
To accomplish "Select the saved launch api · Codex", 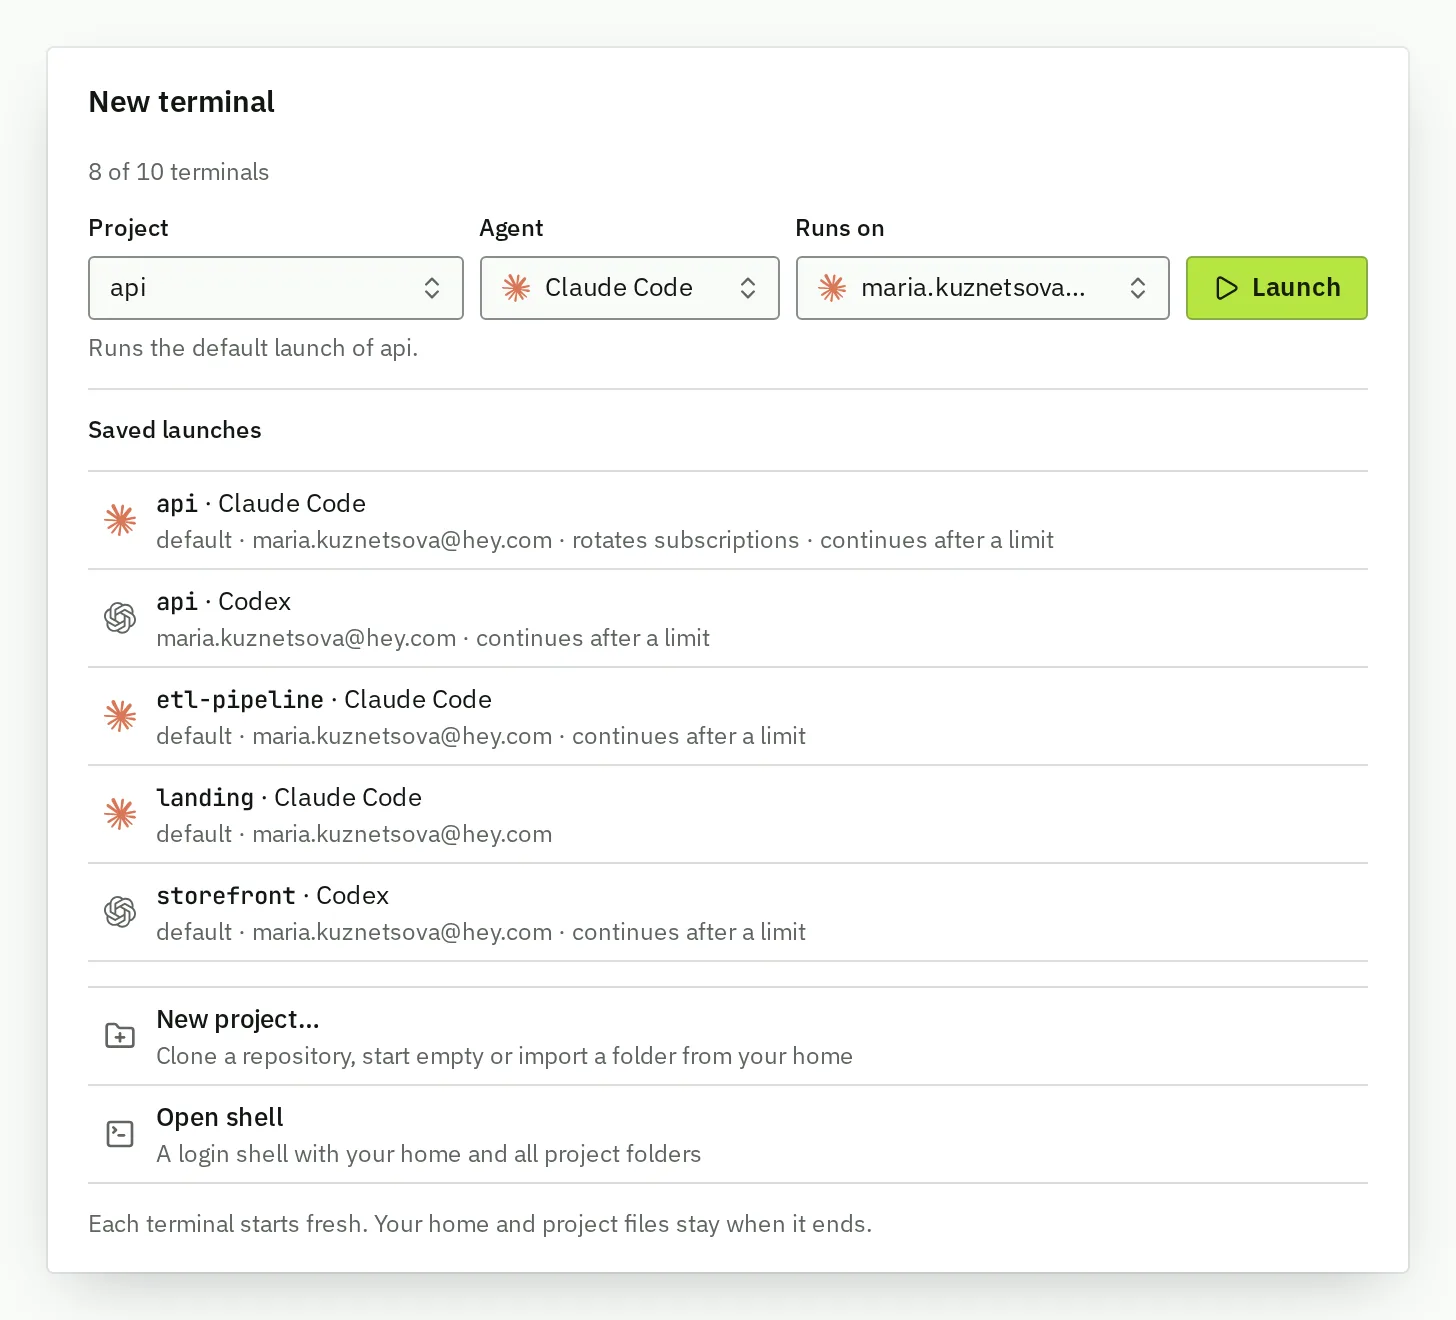I will pyautogui.click(x=728, y=618).
